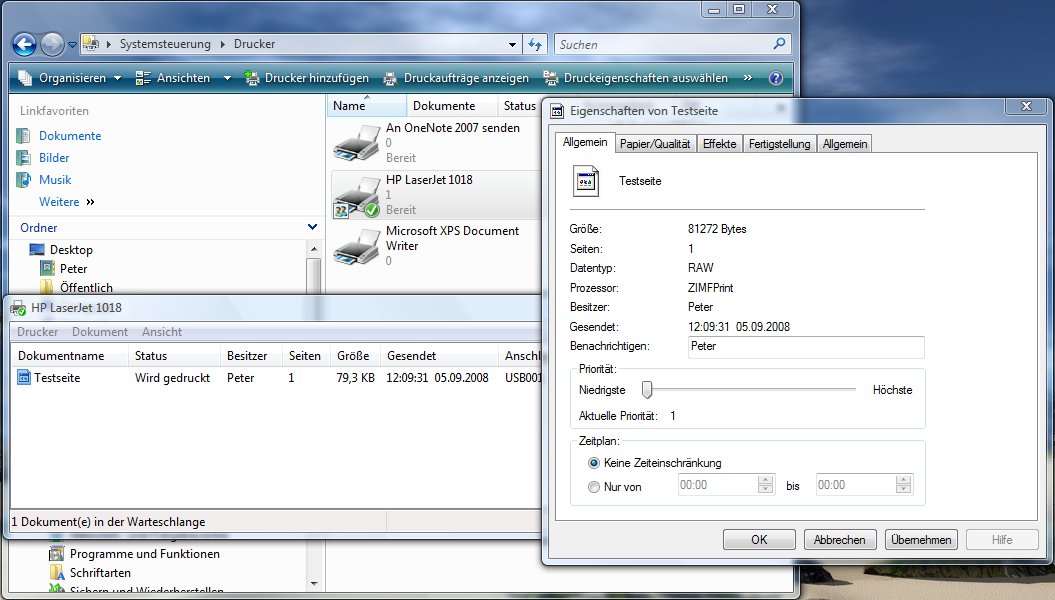Click the search magnifier icon

pyautogui.click(x=779, y=44)
